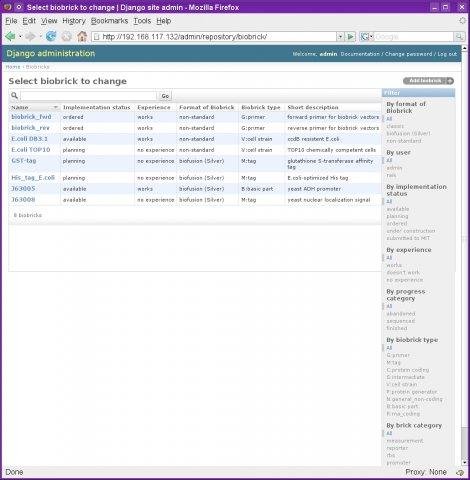
Task: Filter brick category by reporter
Action: coord(397,448)
